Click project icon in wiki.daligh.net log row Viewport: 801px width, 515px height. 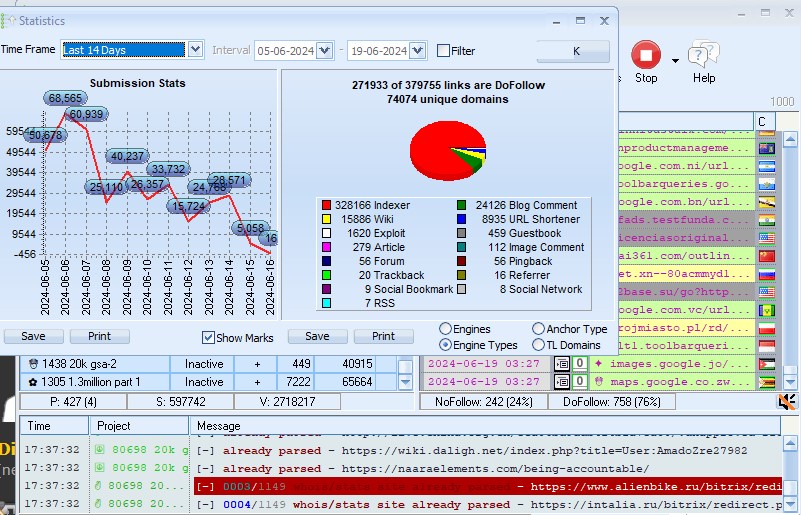100,450
